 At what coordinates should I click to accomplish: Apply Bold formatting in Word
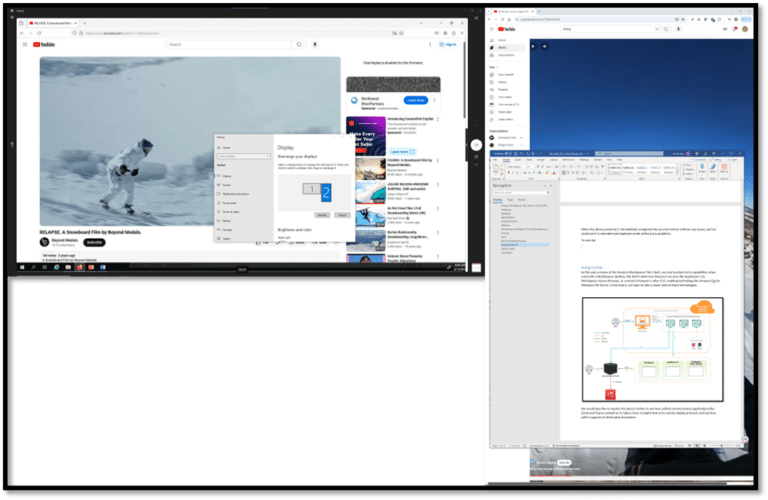(508, 173)
